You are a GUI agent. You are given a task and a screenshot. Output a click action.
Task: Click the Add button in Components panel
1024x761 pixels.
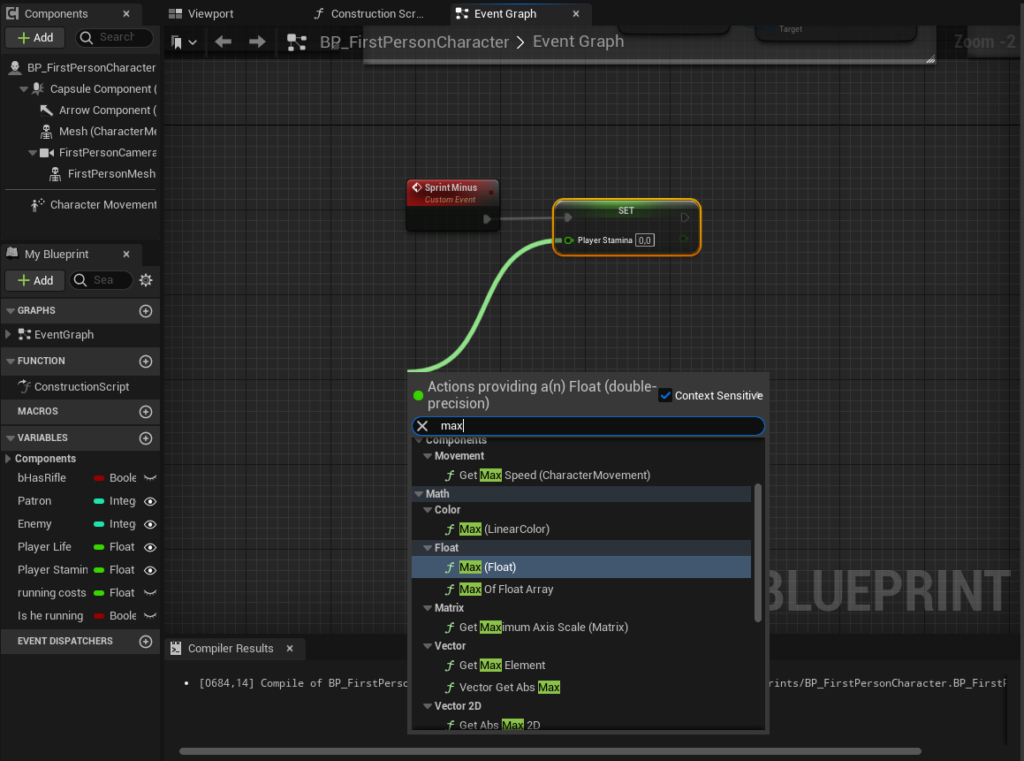[x=35, y=37]
